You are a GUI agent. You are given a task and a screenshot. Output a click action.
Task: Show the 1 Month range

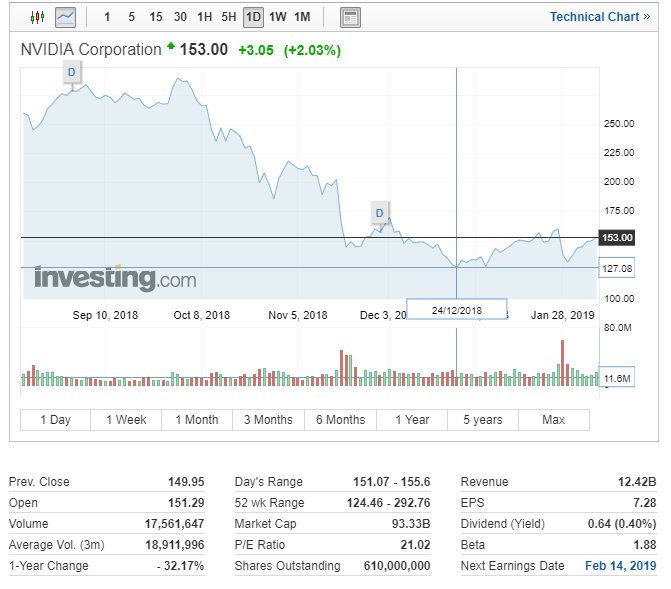click(x=197, y=420)
